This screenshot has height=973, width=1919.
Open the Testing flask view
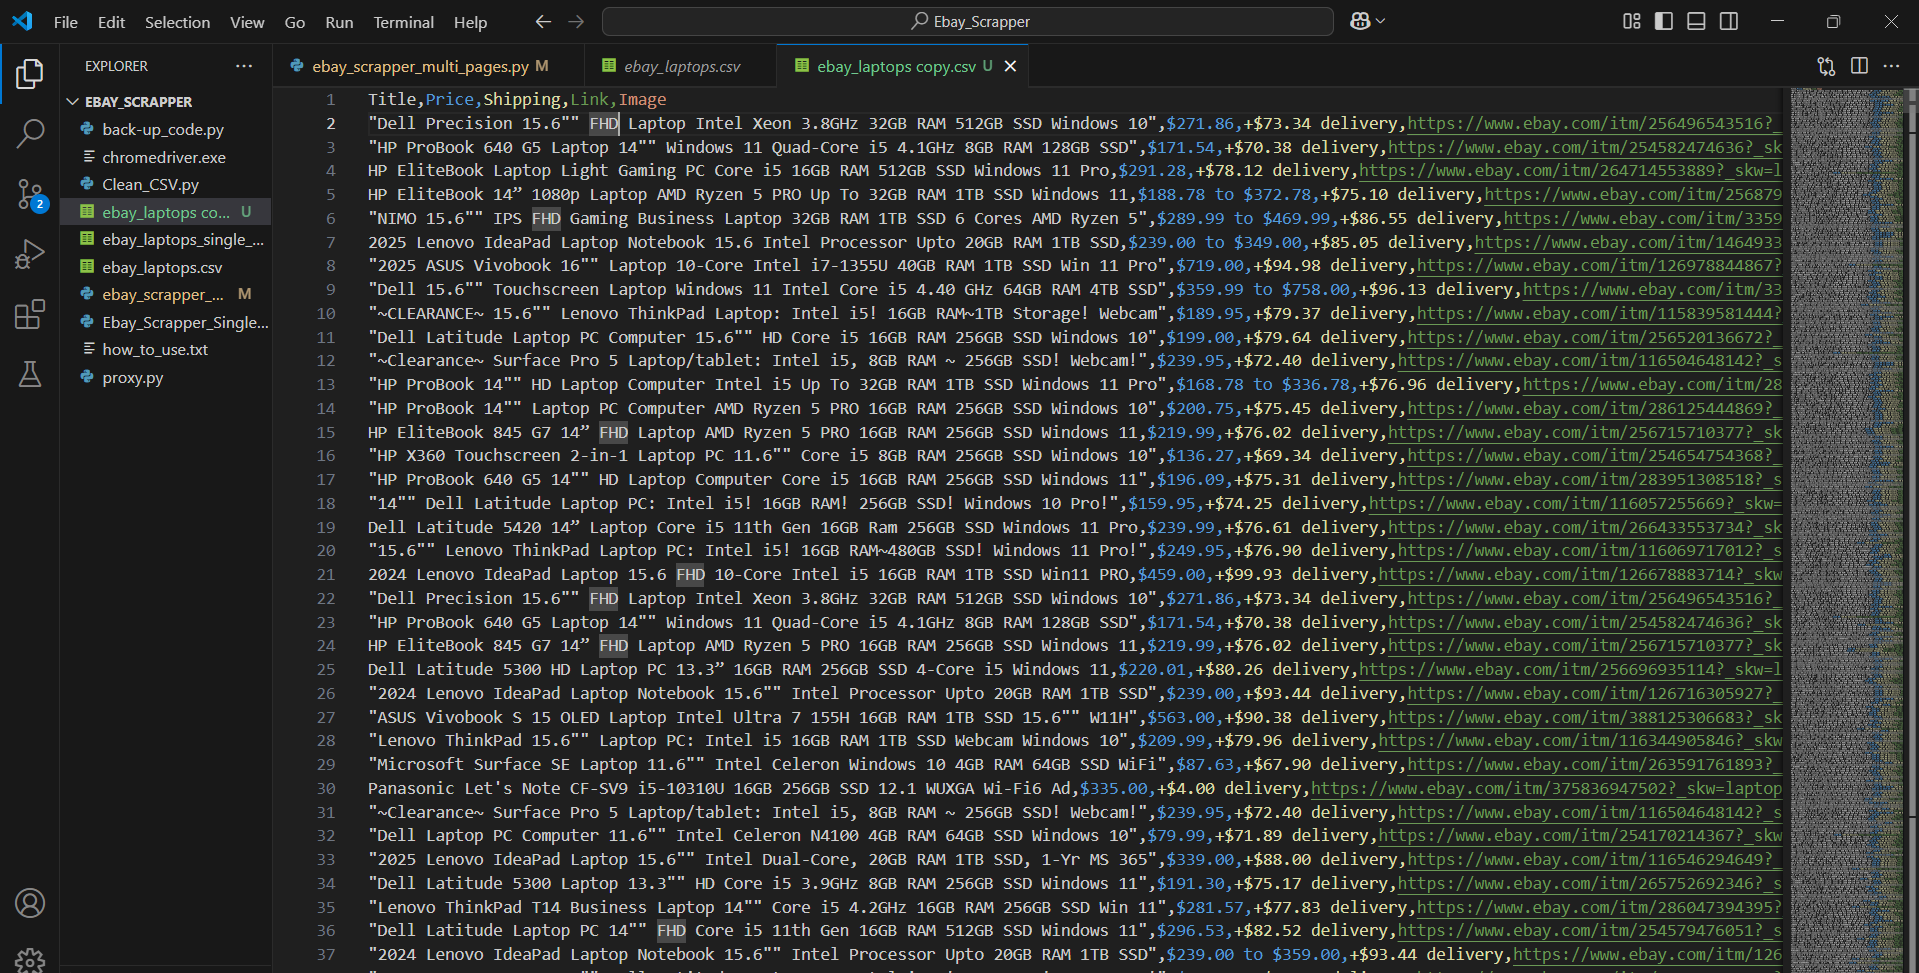[x=30, y=374]
